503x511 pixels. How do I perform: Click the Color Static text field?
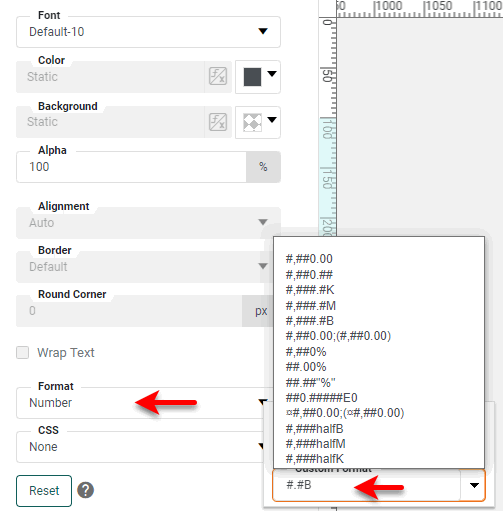click(110, 77)
